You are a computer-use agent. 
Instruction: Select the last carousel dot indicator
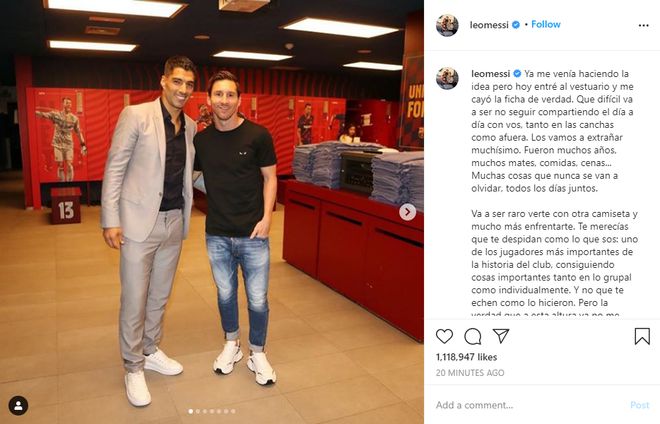pos(233,411)
